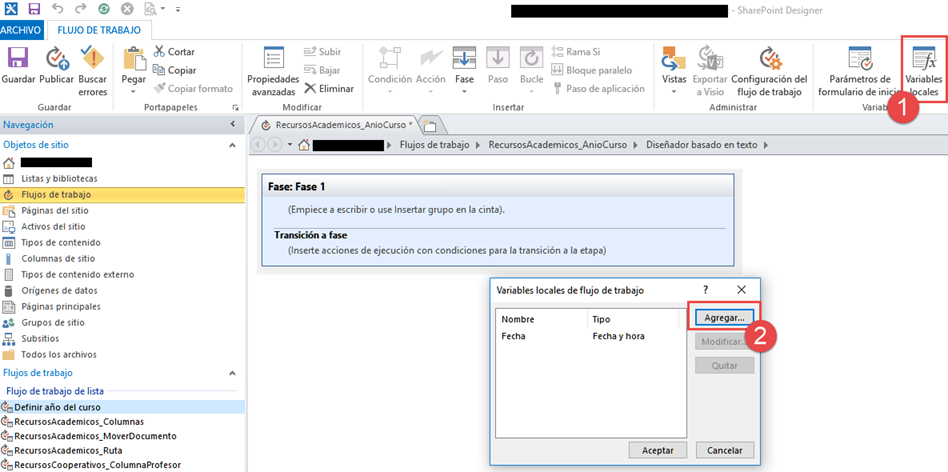Image resolution: width=948 pixels, height=472 pixels.
Task: Open help in Variables locales dialog
Action: click(706, 289)
